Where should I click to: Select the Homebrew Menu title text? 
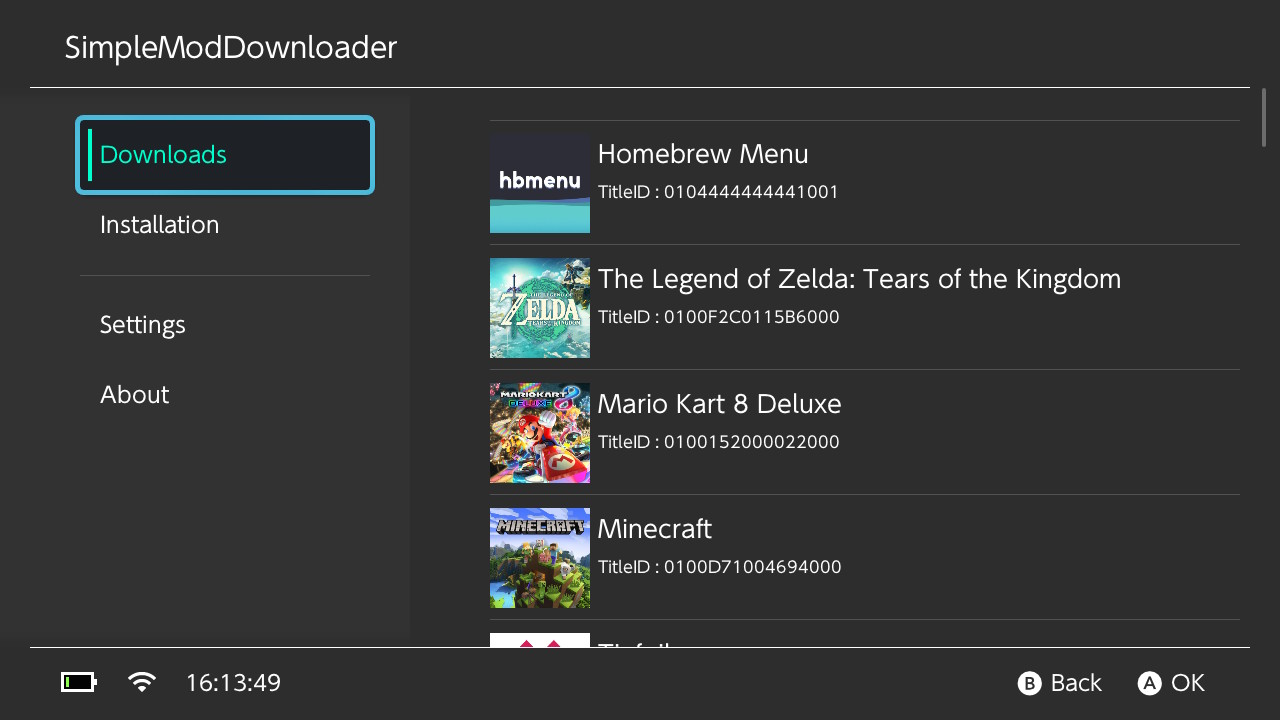click(x=703, y=154)
